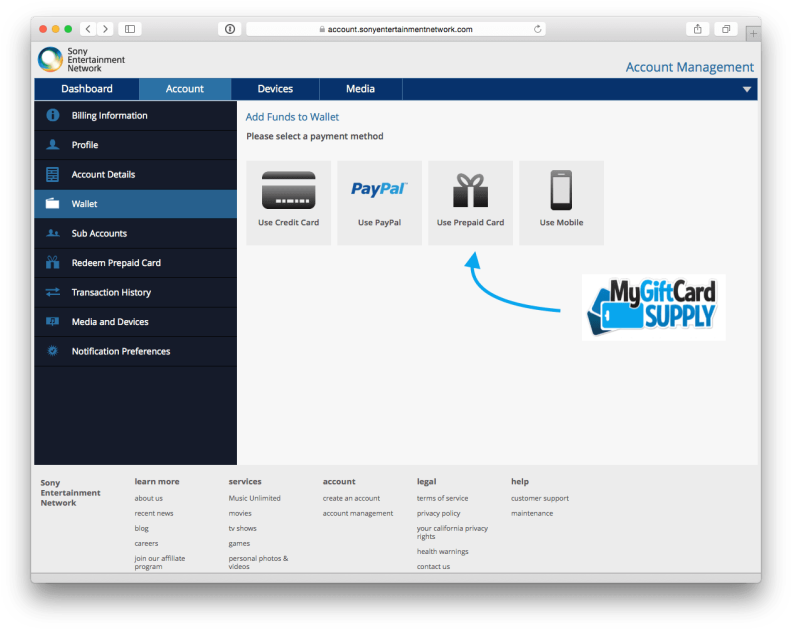Image resolution: width=791 pixels, height=629 pixels.
Task: Show all tabs with the tab overview icon
Action: [726, 29]
